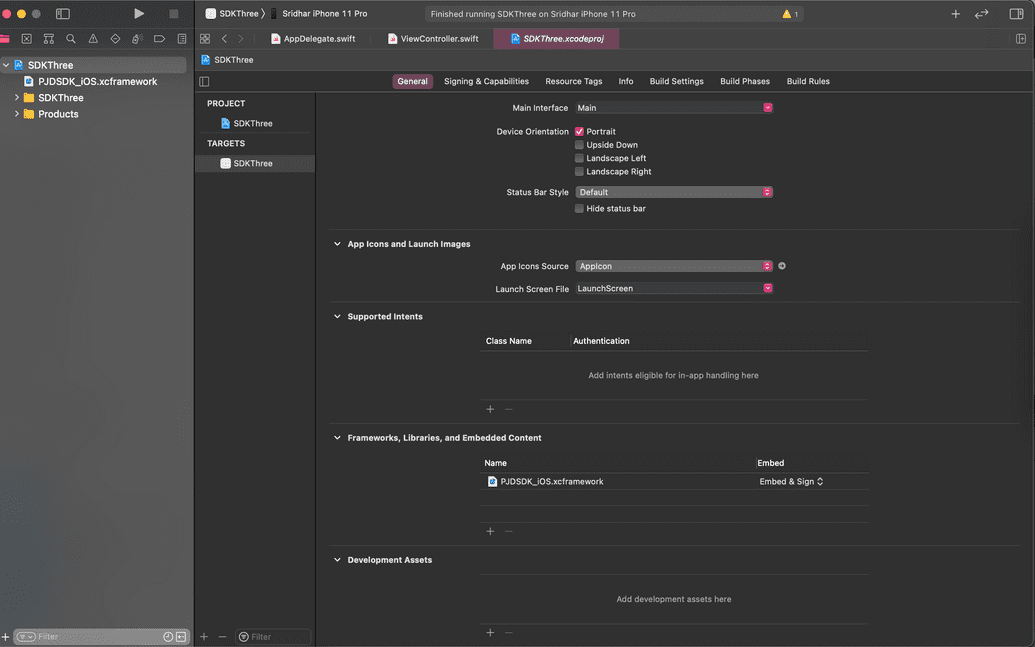
Task: Enable Upside Down device orientation
Action: (579, 144)
